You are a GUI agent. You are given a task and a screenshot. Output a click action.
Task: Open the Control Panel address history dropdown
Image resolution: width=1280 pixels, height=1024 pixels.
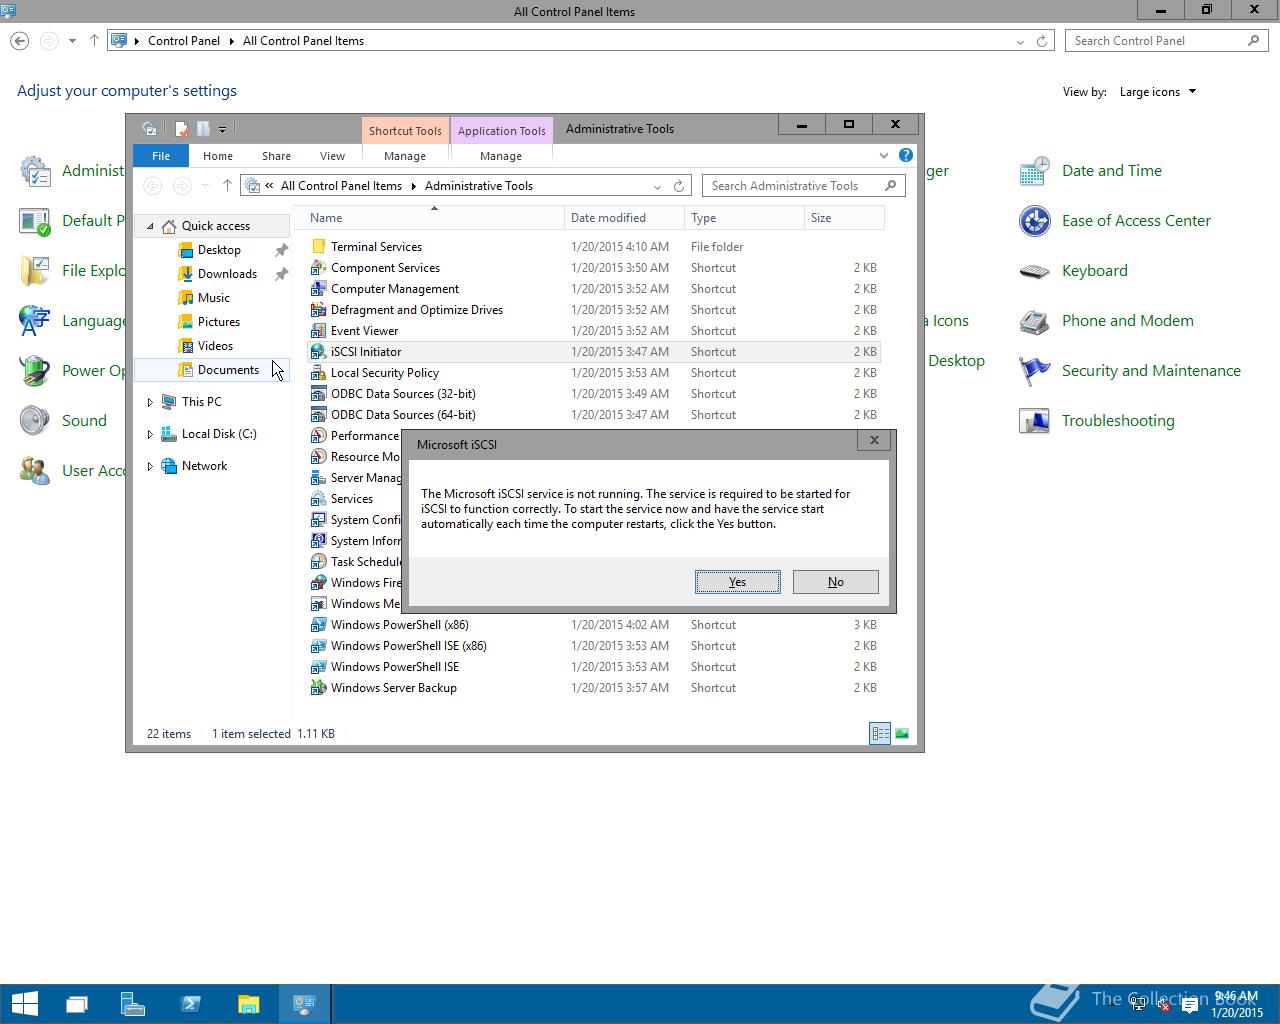click(x=1020, y=41)
